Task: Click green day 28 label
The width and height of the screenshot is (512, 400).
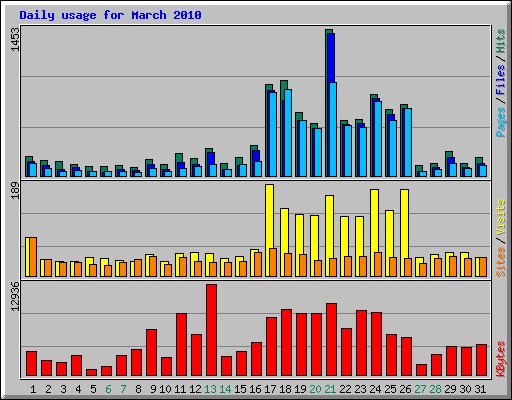Action: pos(435,389)
